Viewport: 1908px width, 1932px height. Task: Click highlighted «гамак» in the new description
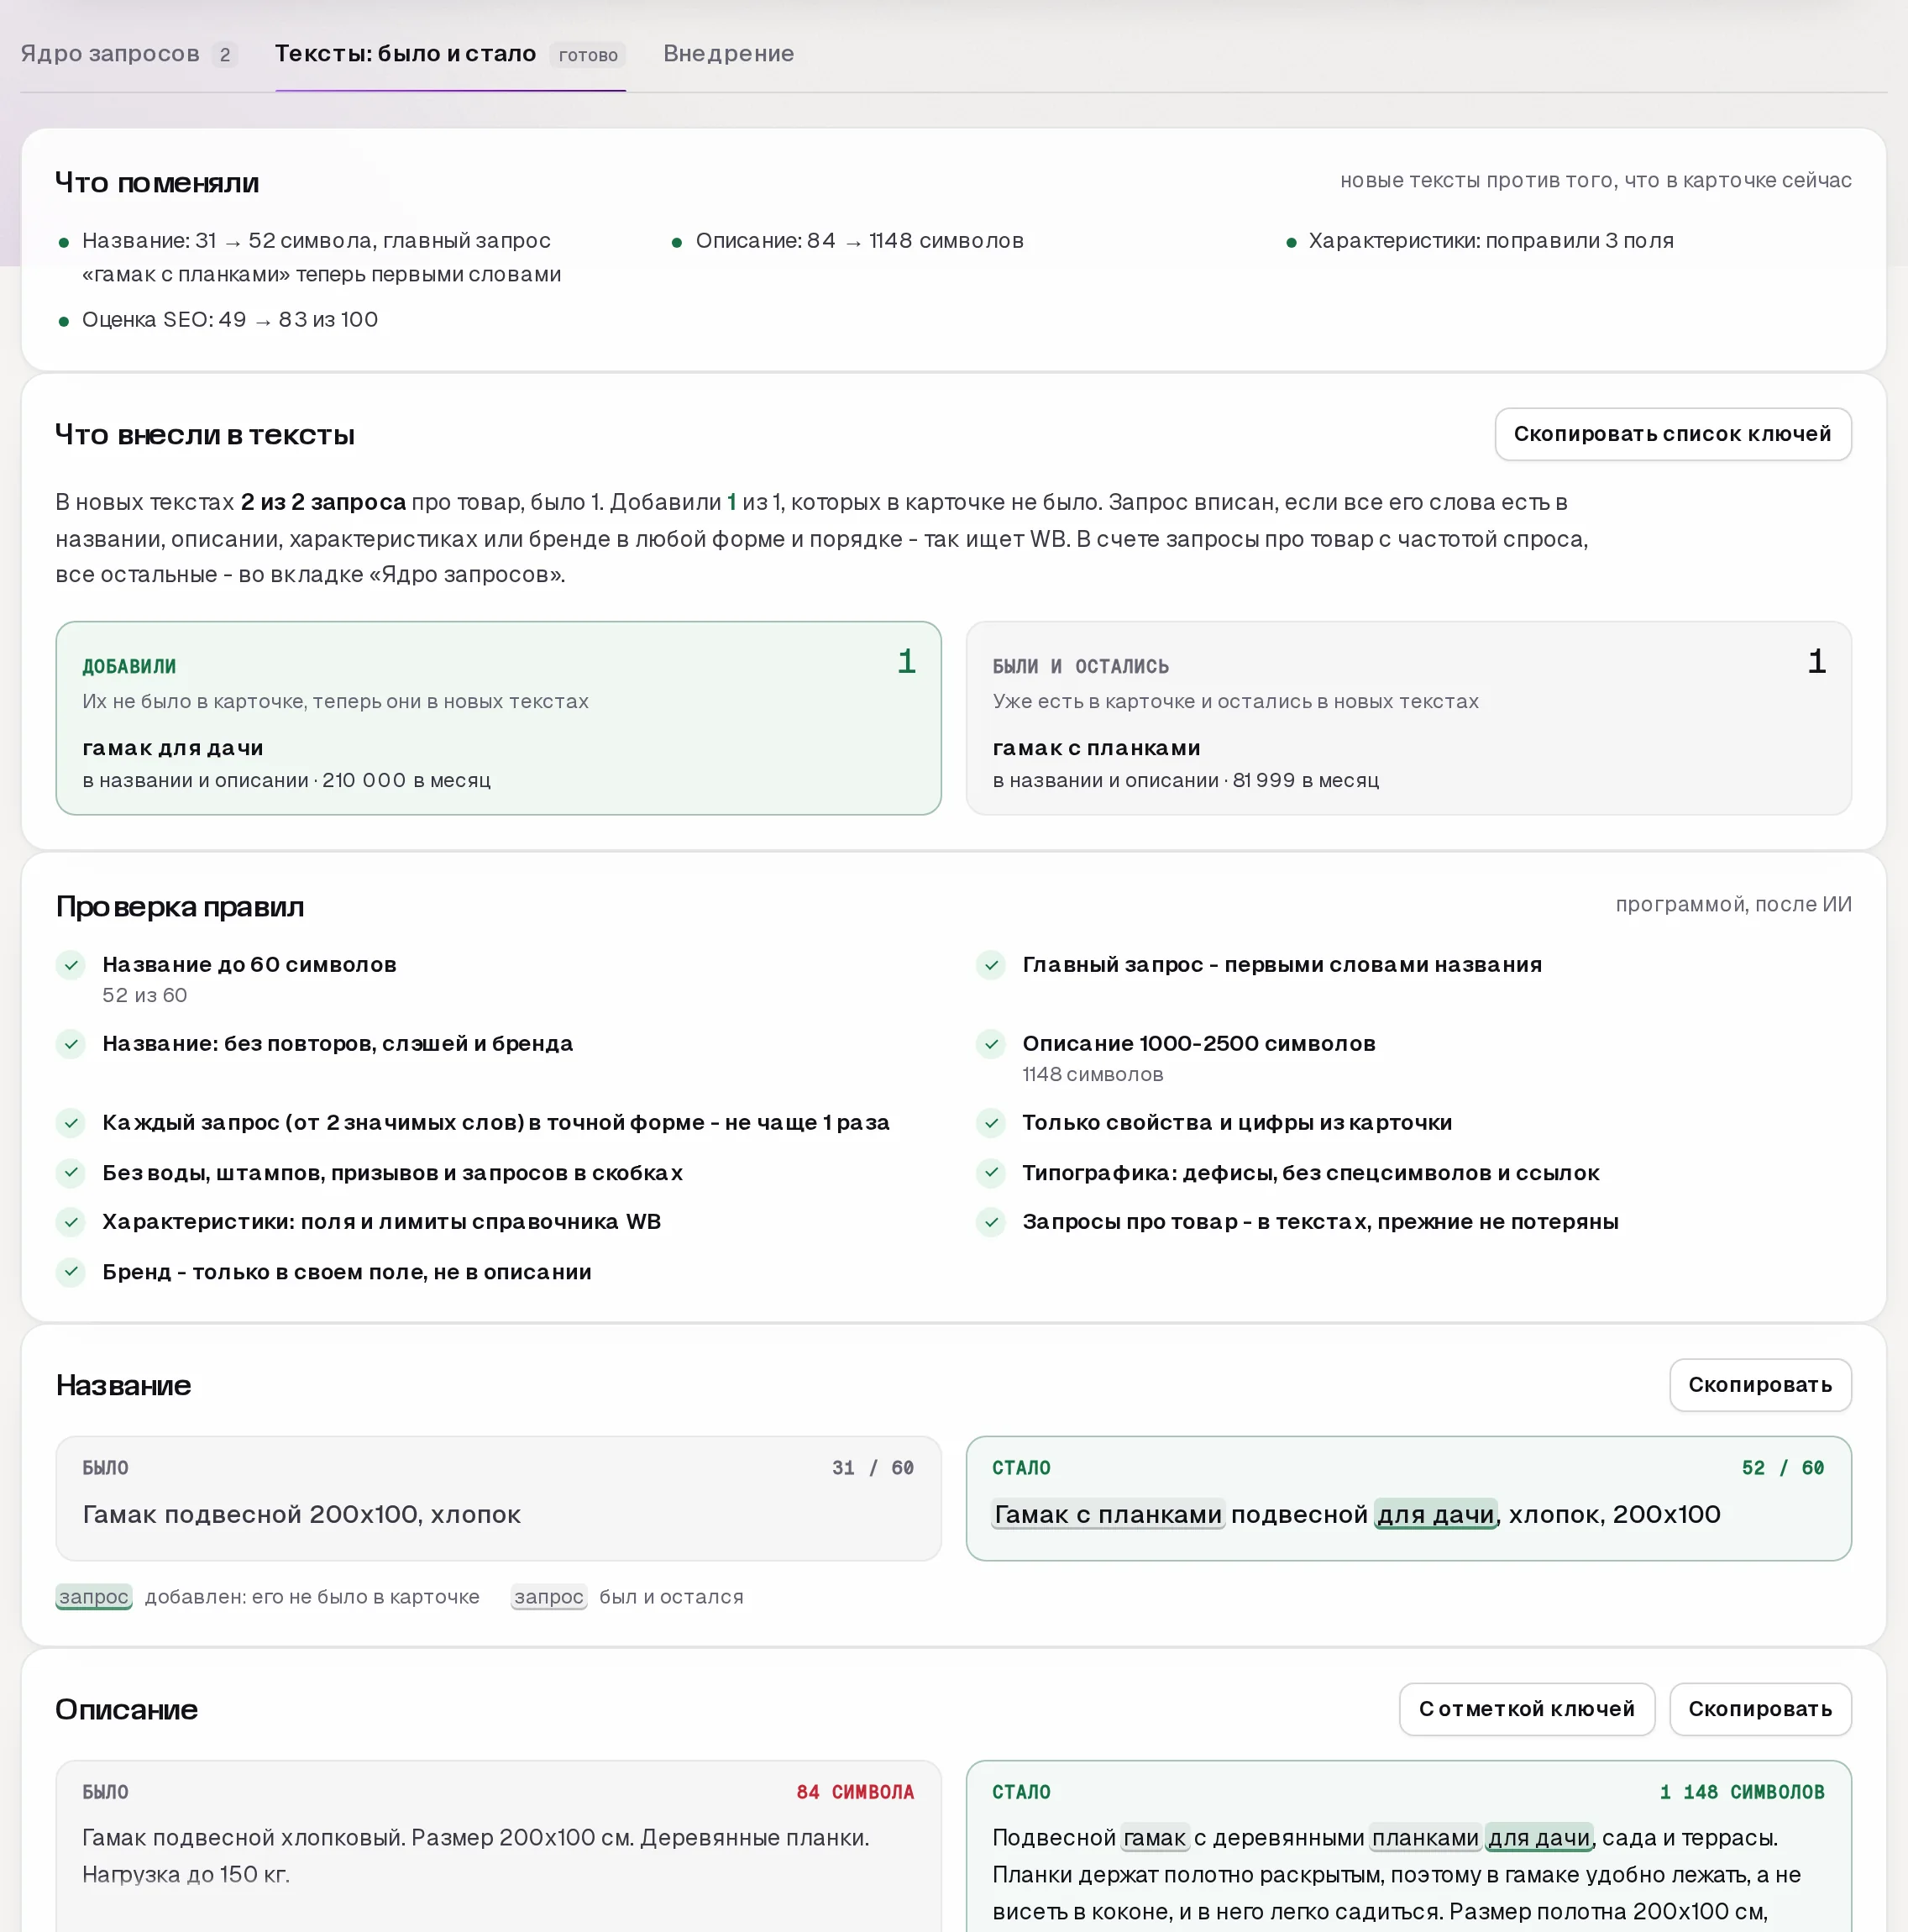pos(1155,1838)
